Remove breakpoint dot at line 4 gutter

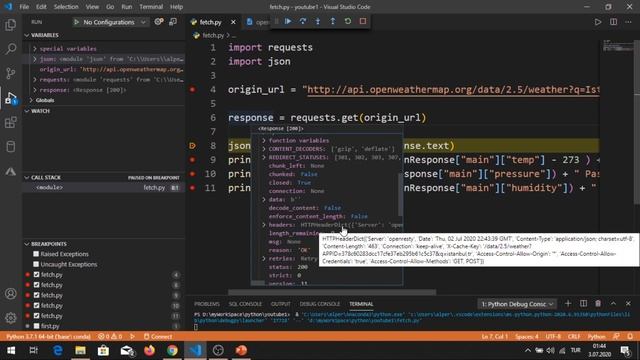pyautogui.click(x=193, y=89)
